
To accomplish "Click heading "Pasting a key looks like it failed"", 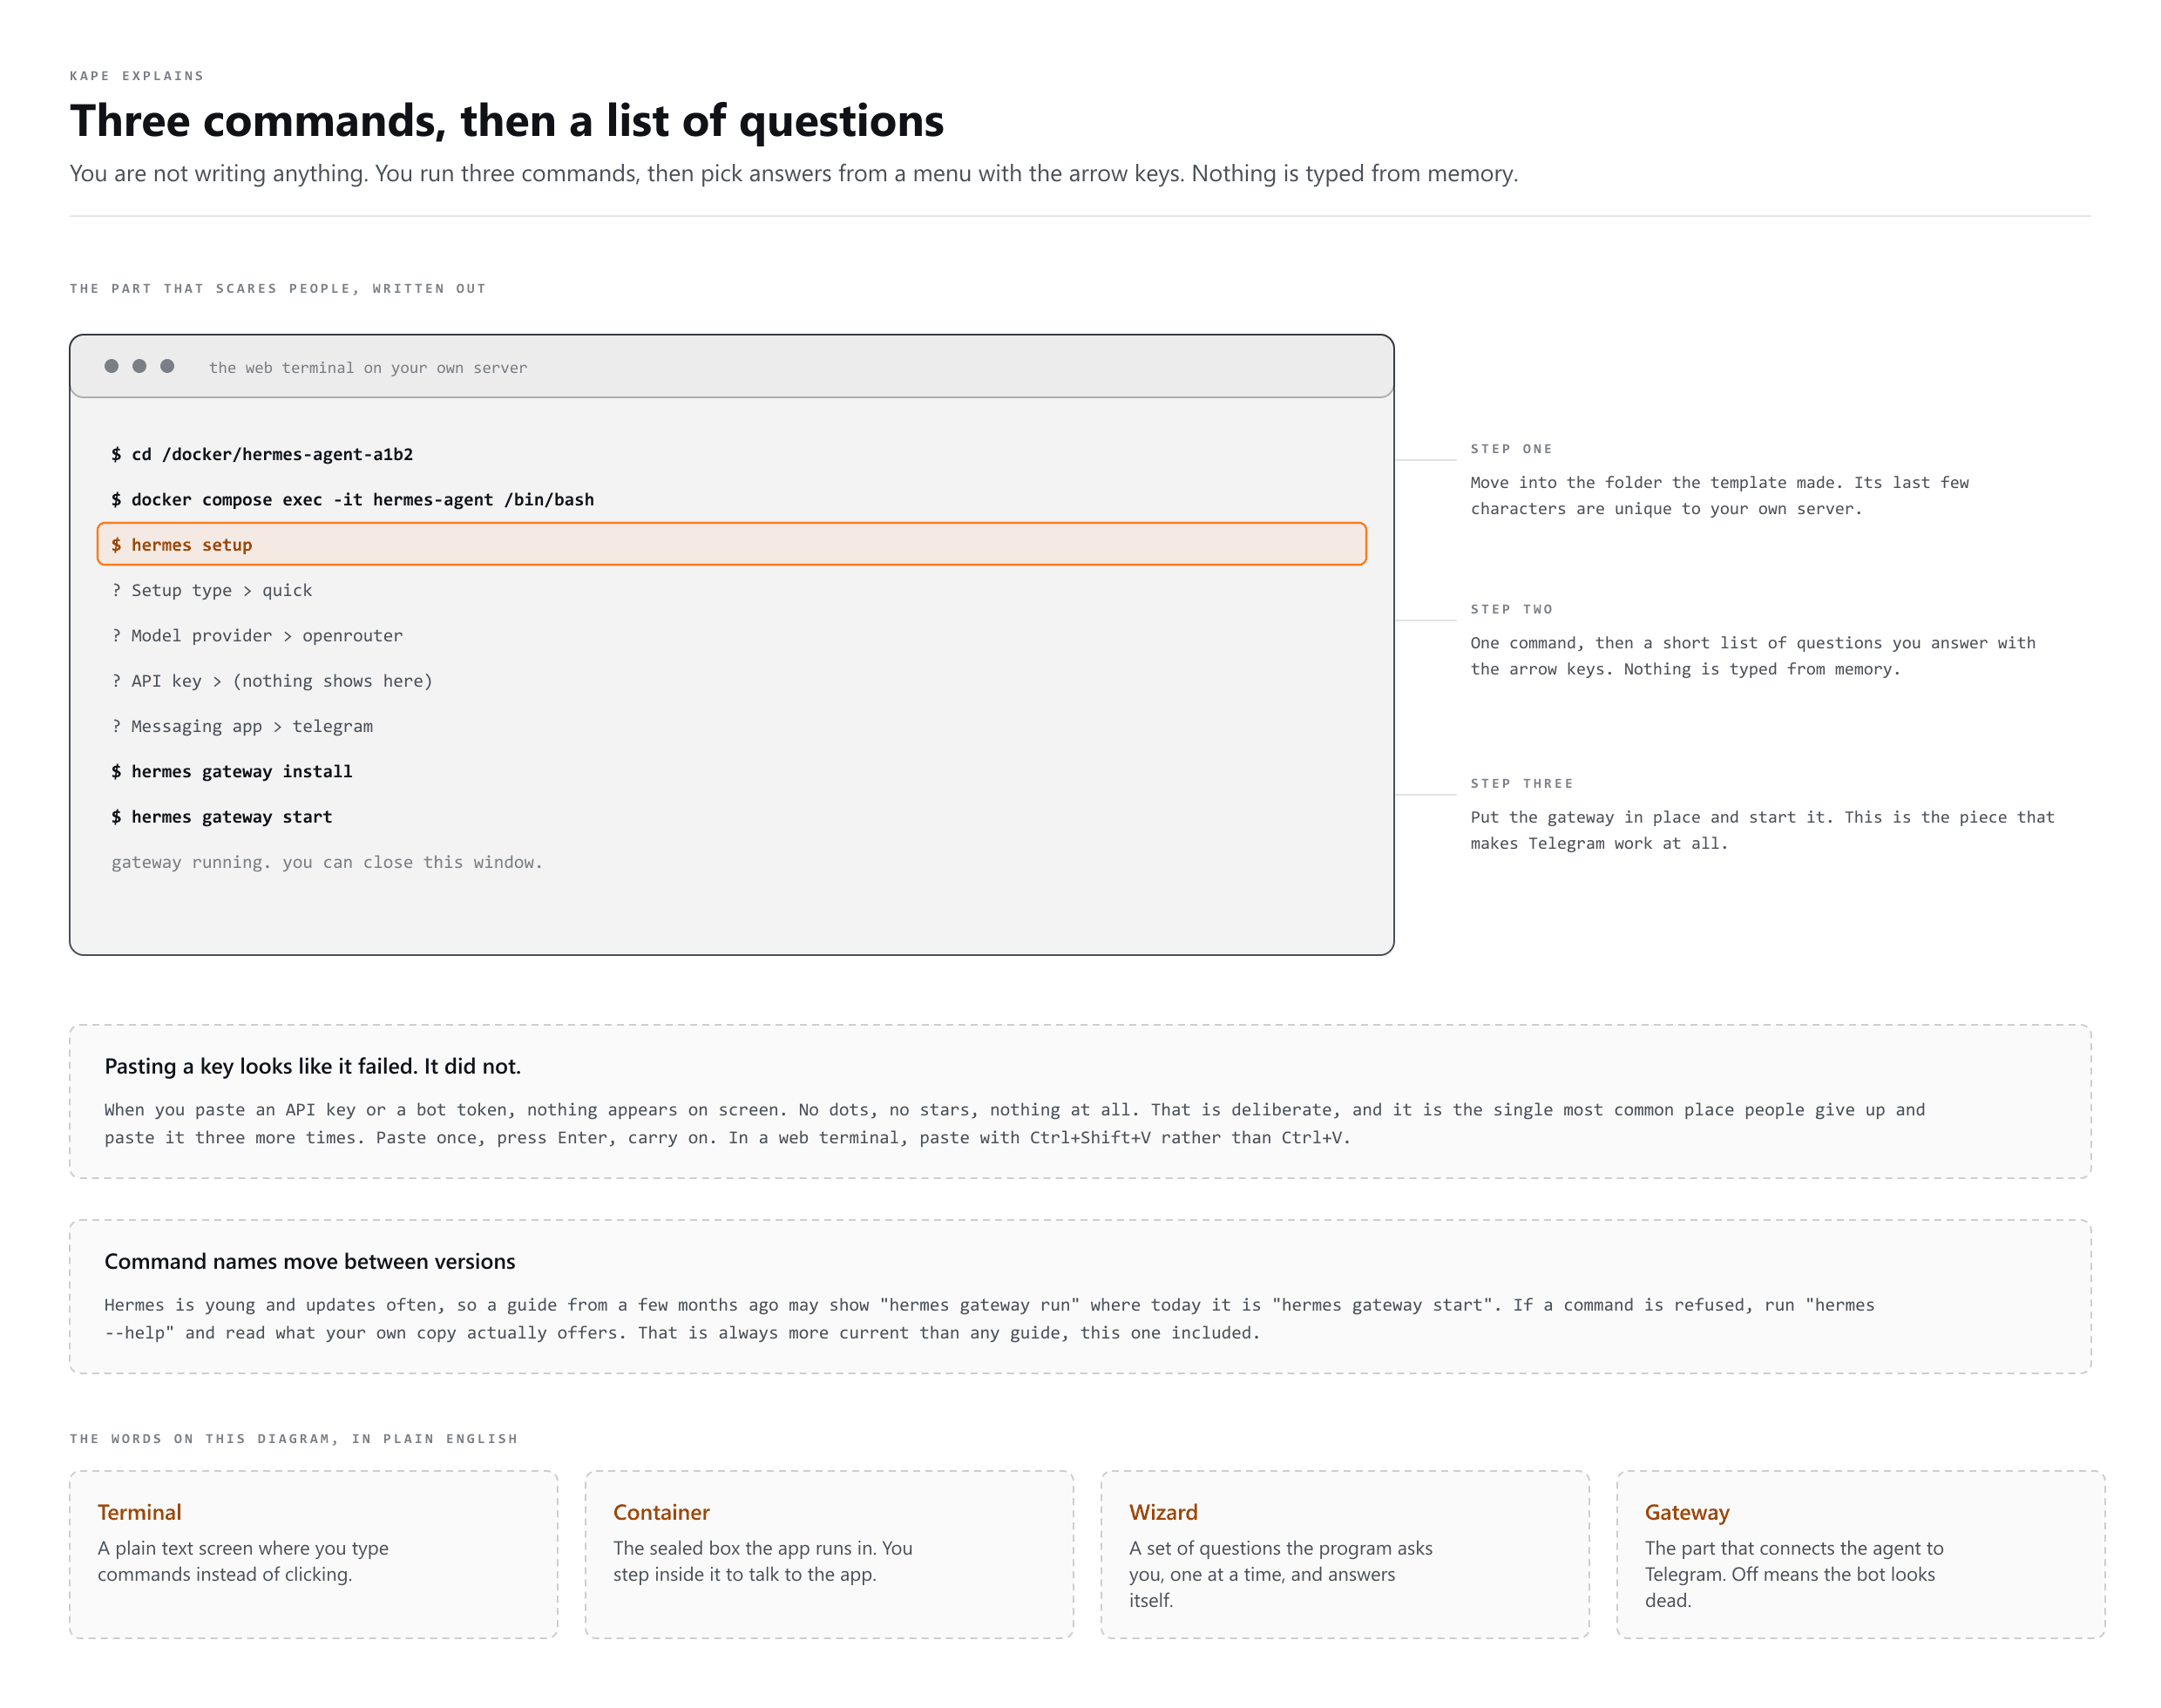I will point(312,1066).
